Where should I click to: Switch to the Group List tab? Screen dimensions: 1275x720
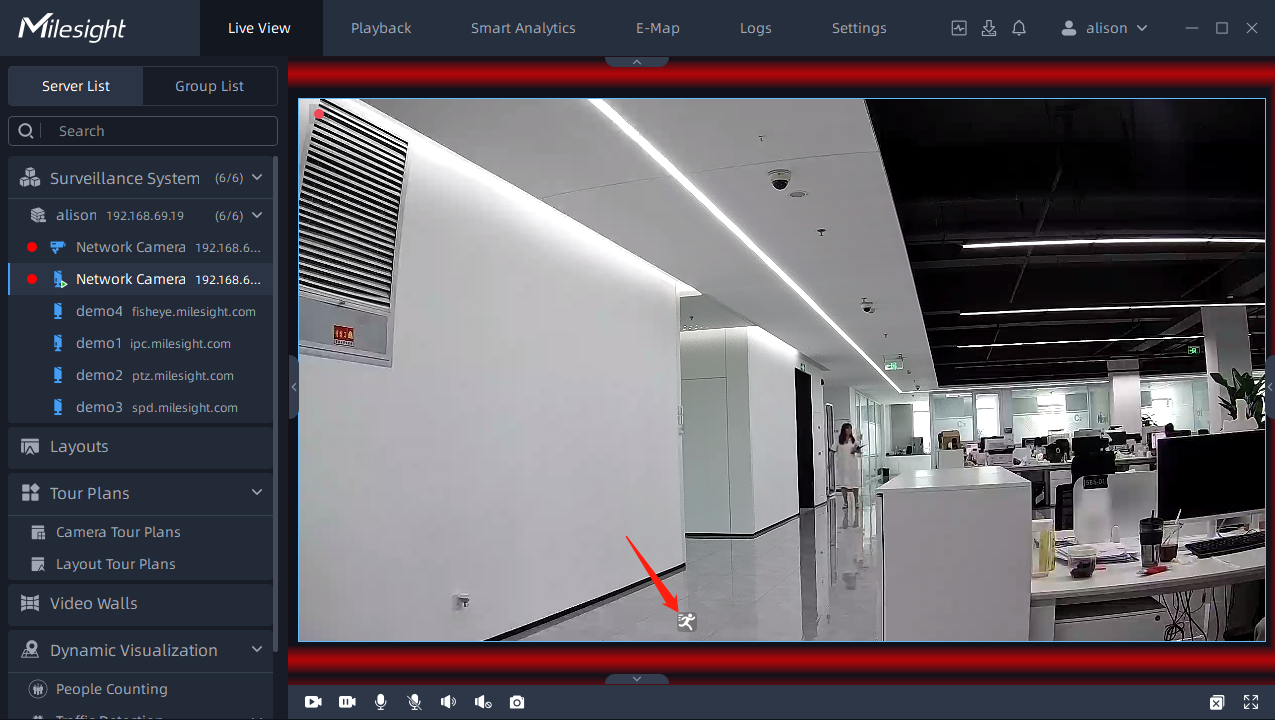coord(209,86)
